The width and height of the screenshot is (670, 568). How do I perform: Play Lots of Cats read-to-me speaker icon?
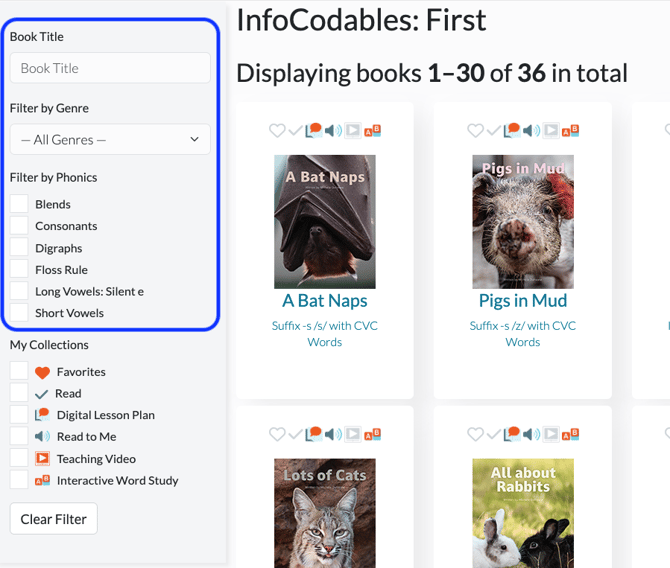[333, 434]
